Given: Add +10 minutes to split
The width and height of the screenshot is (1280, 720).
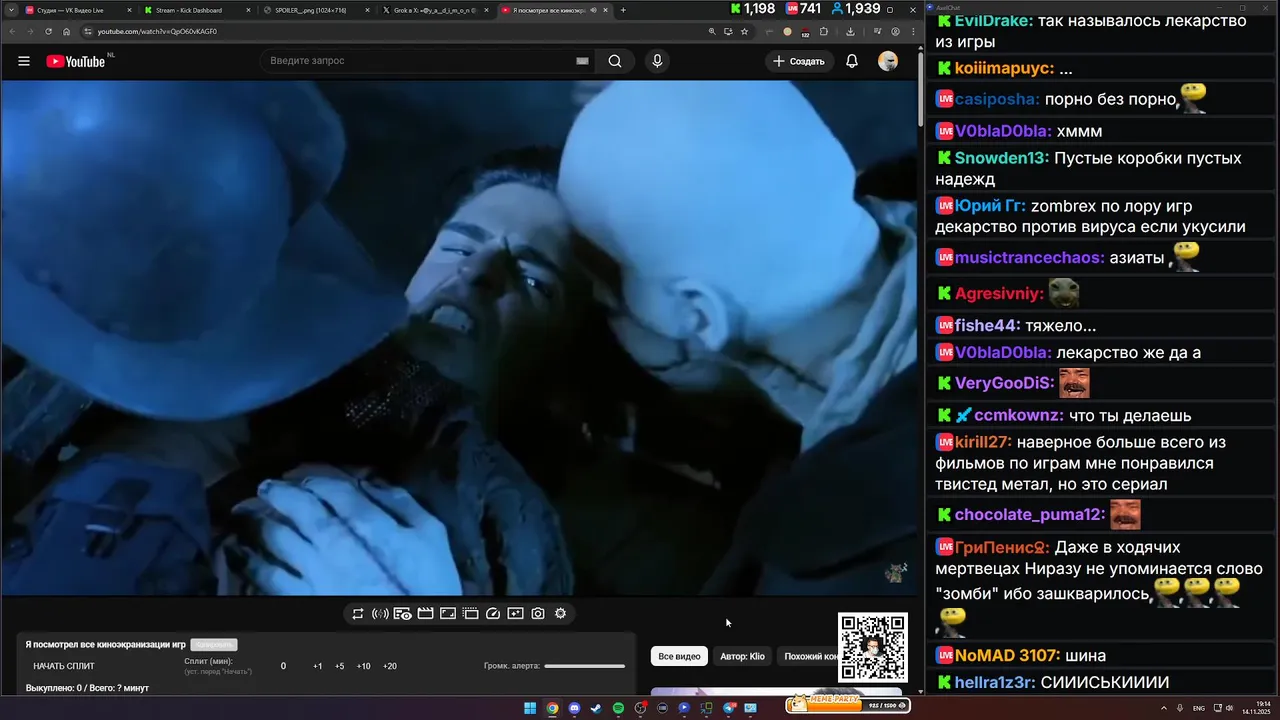Looking at the screenshot, I should point(364,666).
